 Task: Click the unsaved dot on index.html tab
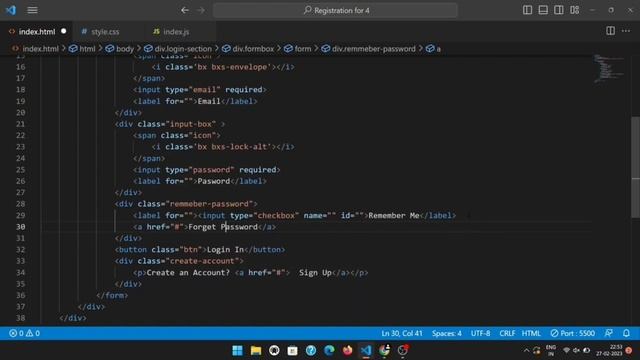64,31
